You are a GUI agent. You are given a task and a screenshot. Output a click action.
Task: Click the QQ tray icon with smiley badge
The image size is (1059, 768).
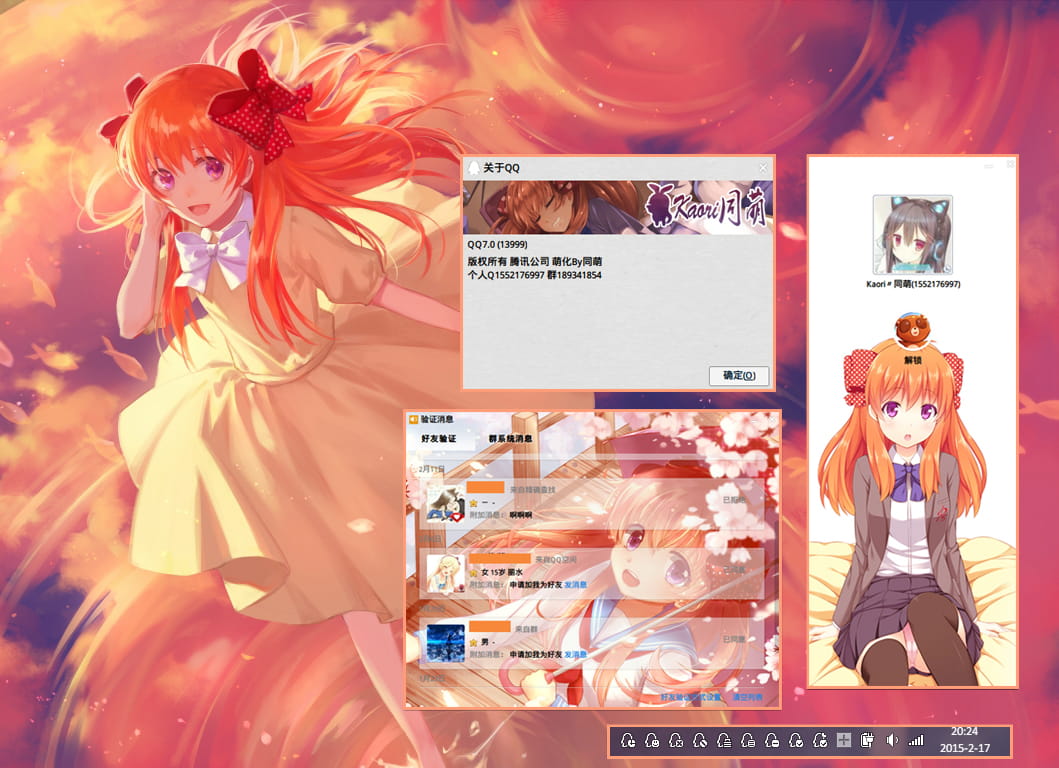(x=652, y=741)
